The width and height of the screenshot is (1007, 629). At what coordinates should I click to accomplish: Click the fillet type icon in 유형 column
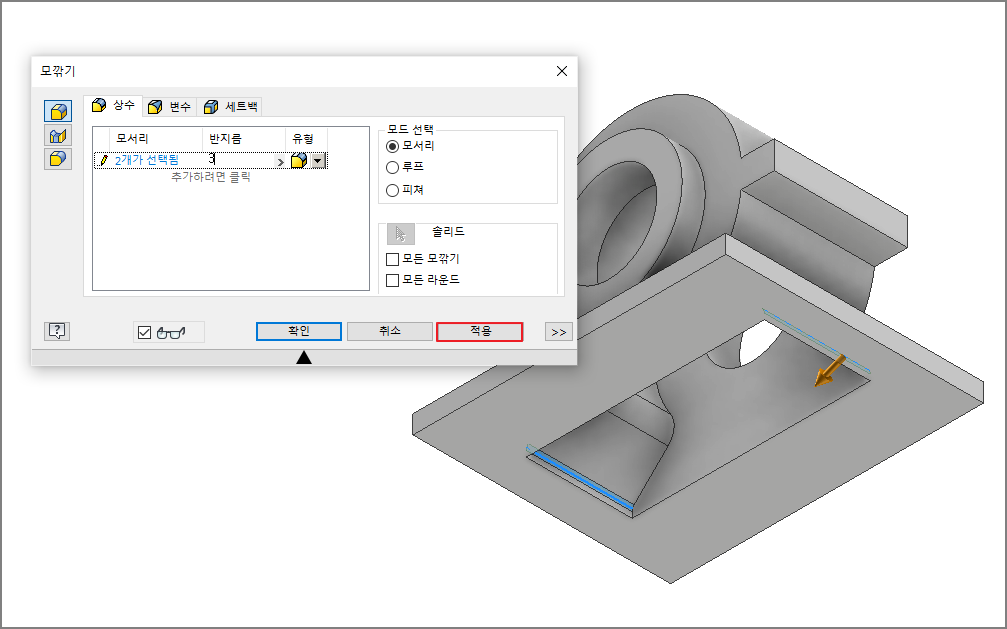[x=299, y=161]
